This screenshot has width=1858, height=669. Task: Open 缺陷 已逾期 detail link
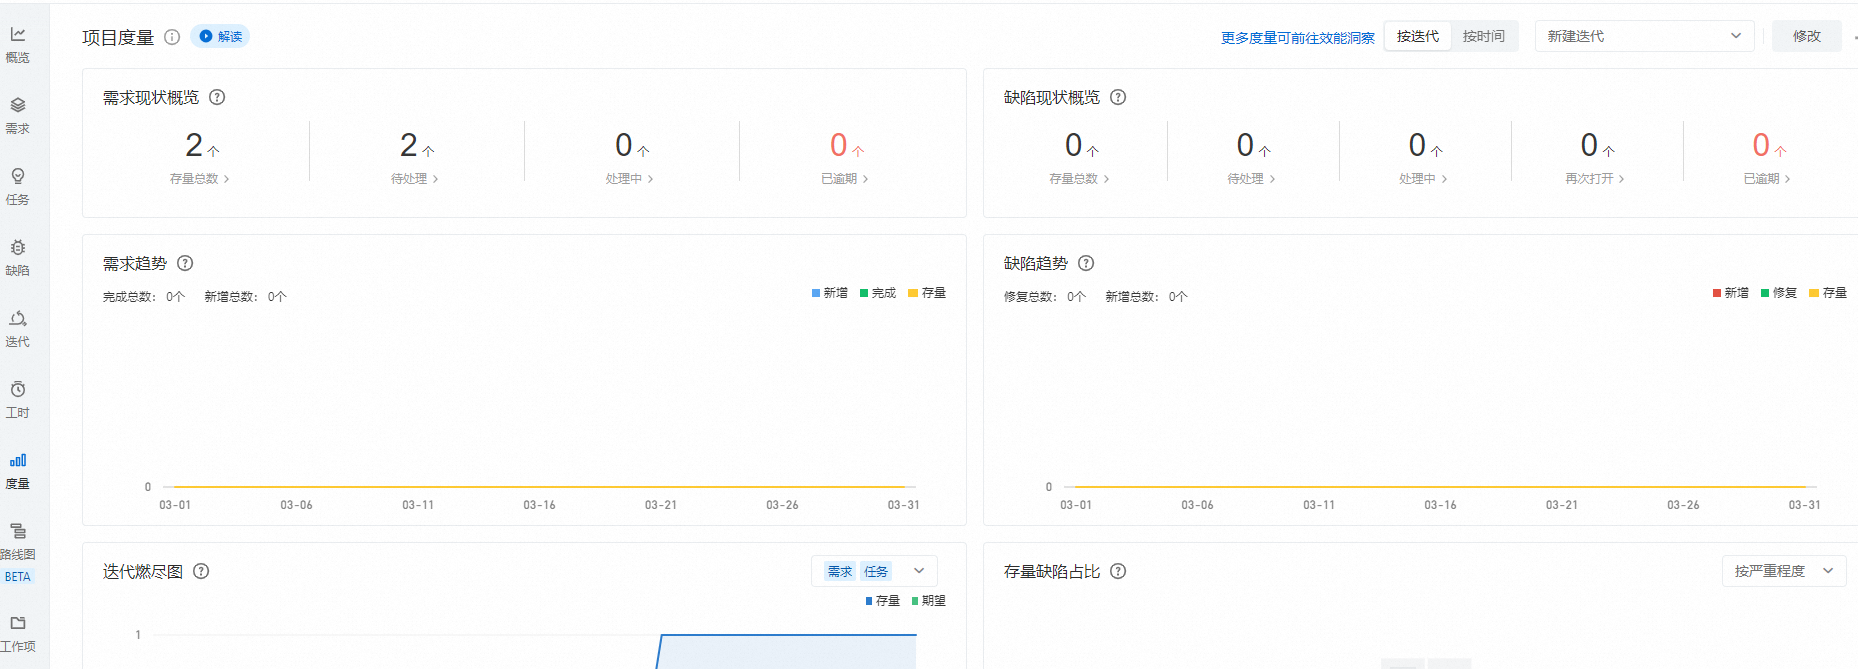click(x=1767, y=179)
